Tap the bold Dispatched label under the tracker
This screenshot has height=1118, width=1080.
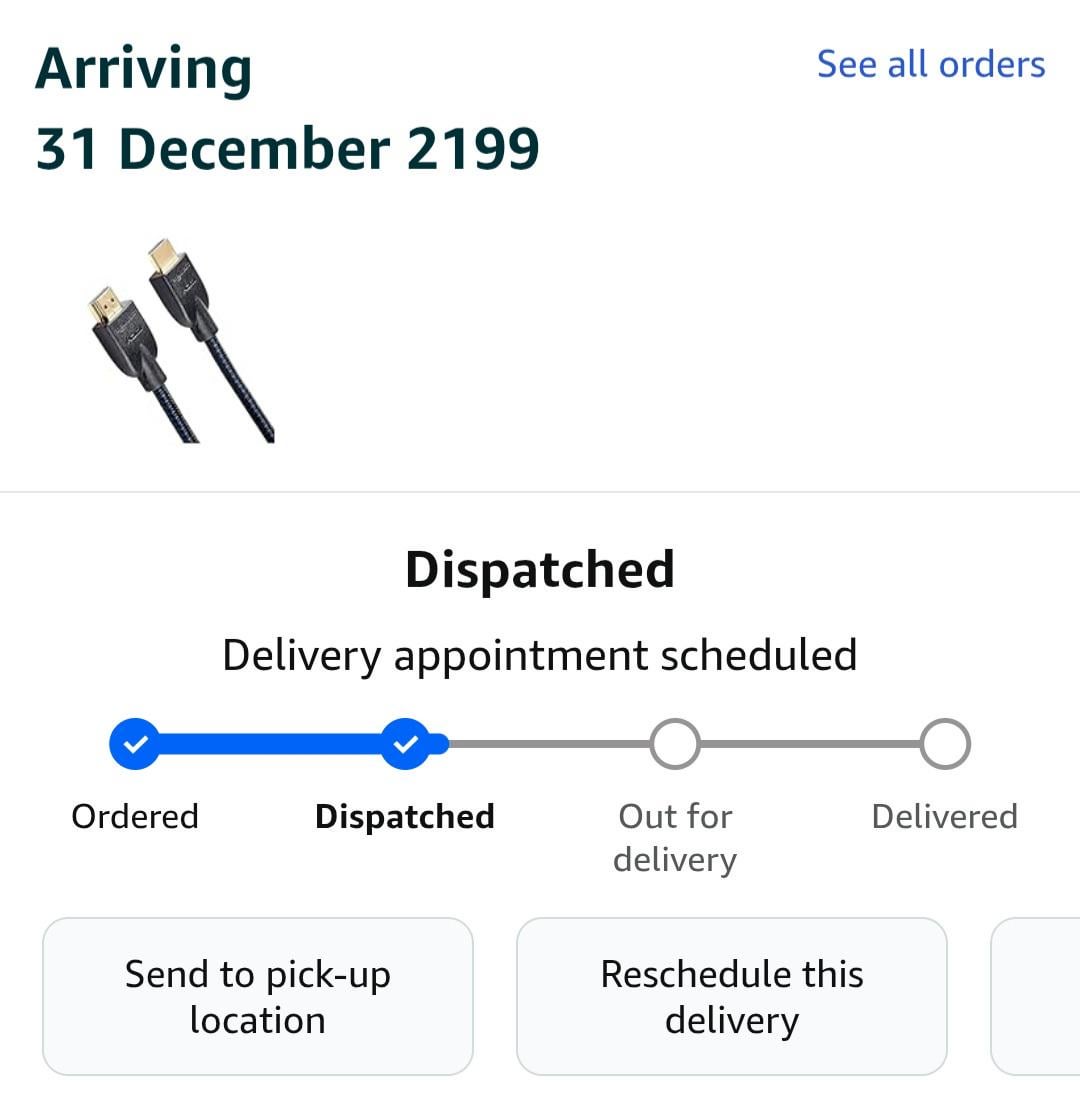[405, 816]
